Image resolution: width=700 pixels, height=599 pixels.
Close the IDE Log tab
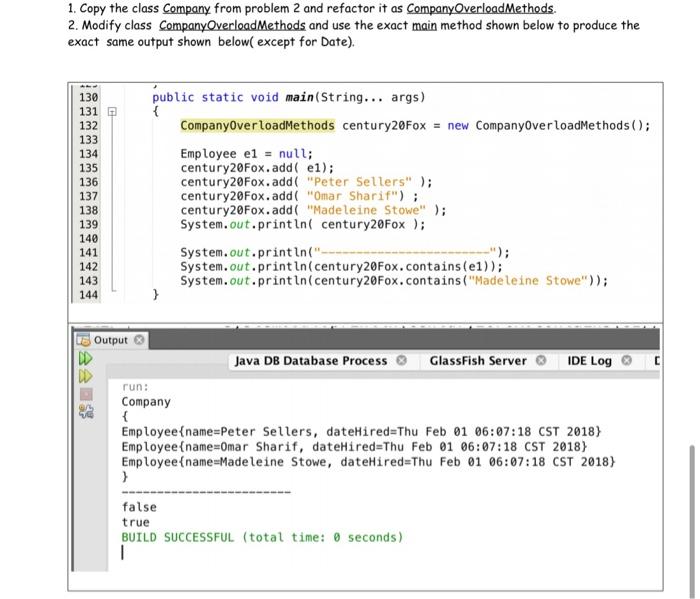click(626, 360)
